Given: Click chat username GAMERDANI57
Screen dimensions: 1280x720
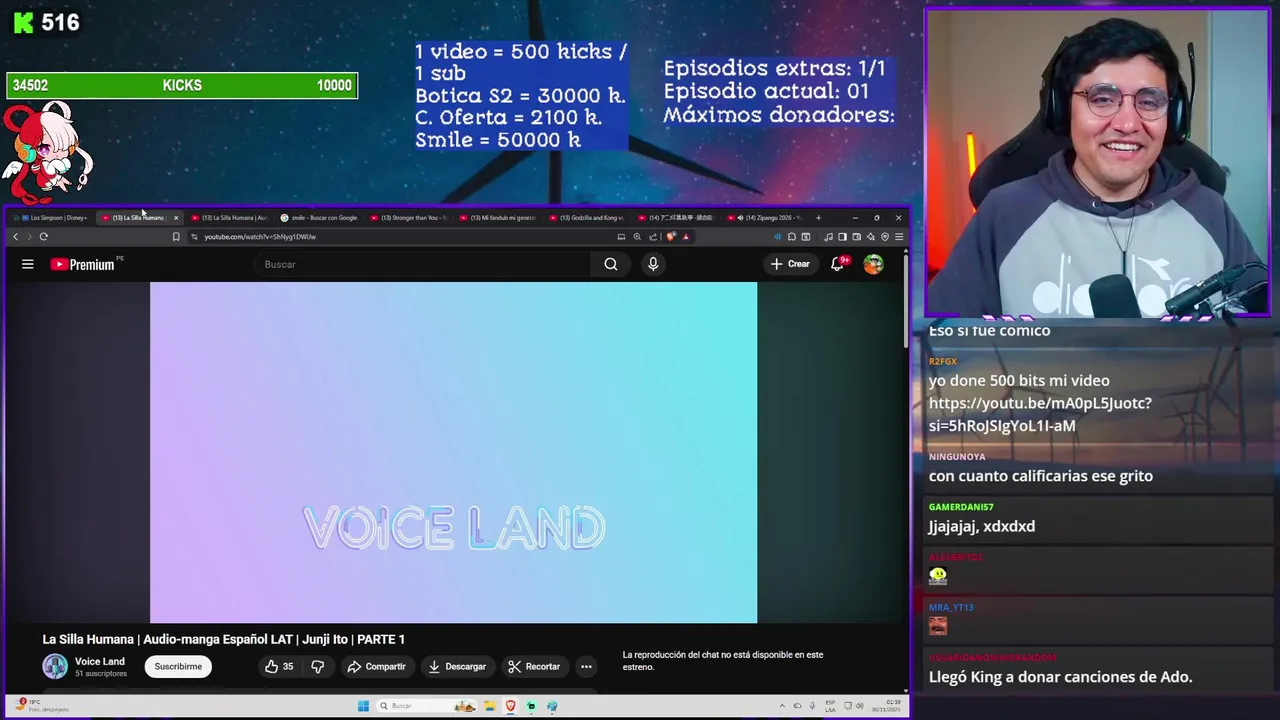Looking at the screenshot, I should pos(961,507).
